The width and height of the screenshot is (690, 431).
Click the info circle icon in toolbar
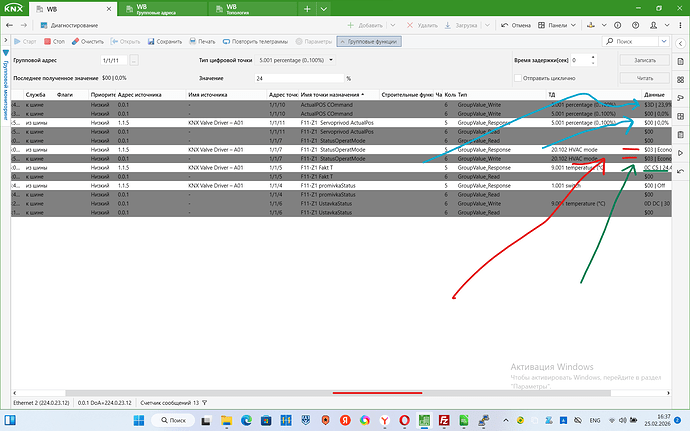[617, 25]
